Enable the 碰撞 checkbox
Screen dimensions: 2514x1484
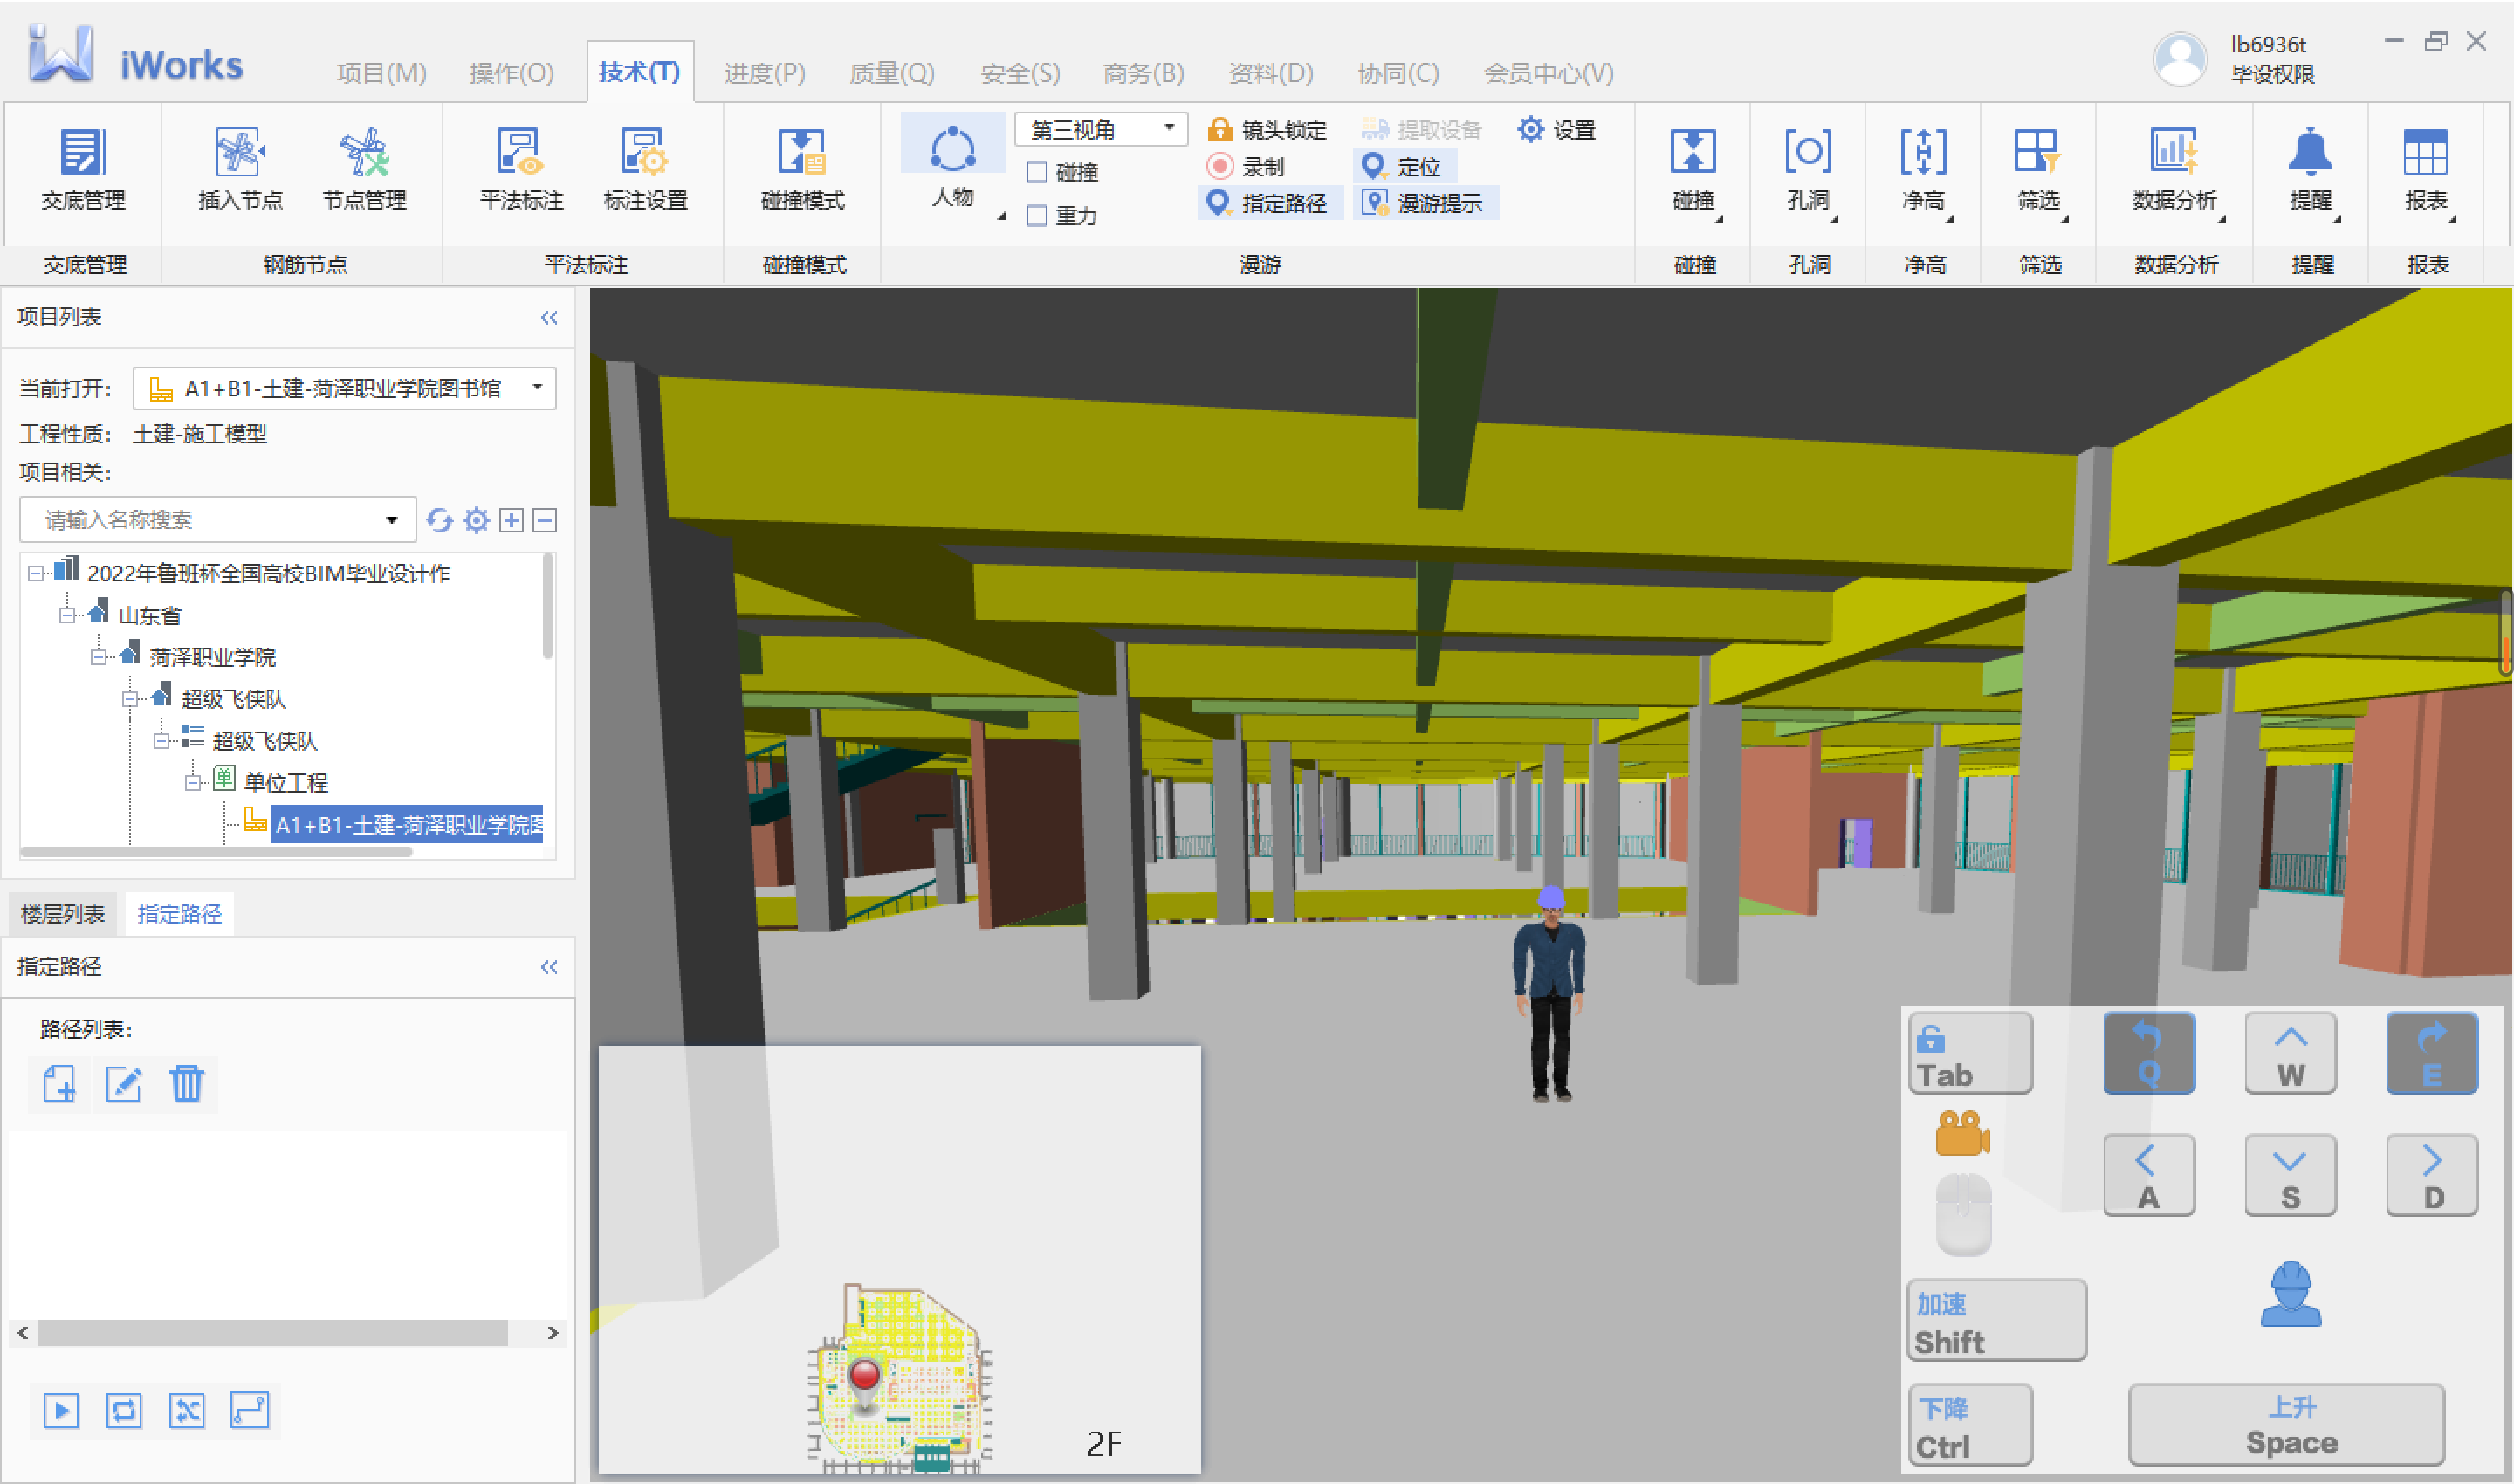[1038, 172]
